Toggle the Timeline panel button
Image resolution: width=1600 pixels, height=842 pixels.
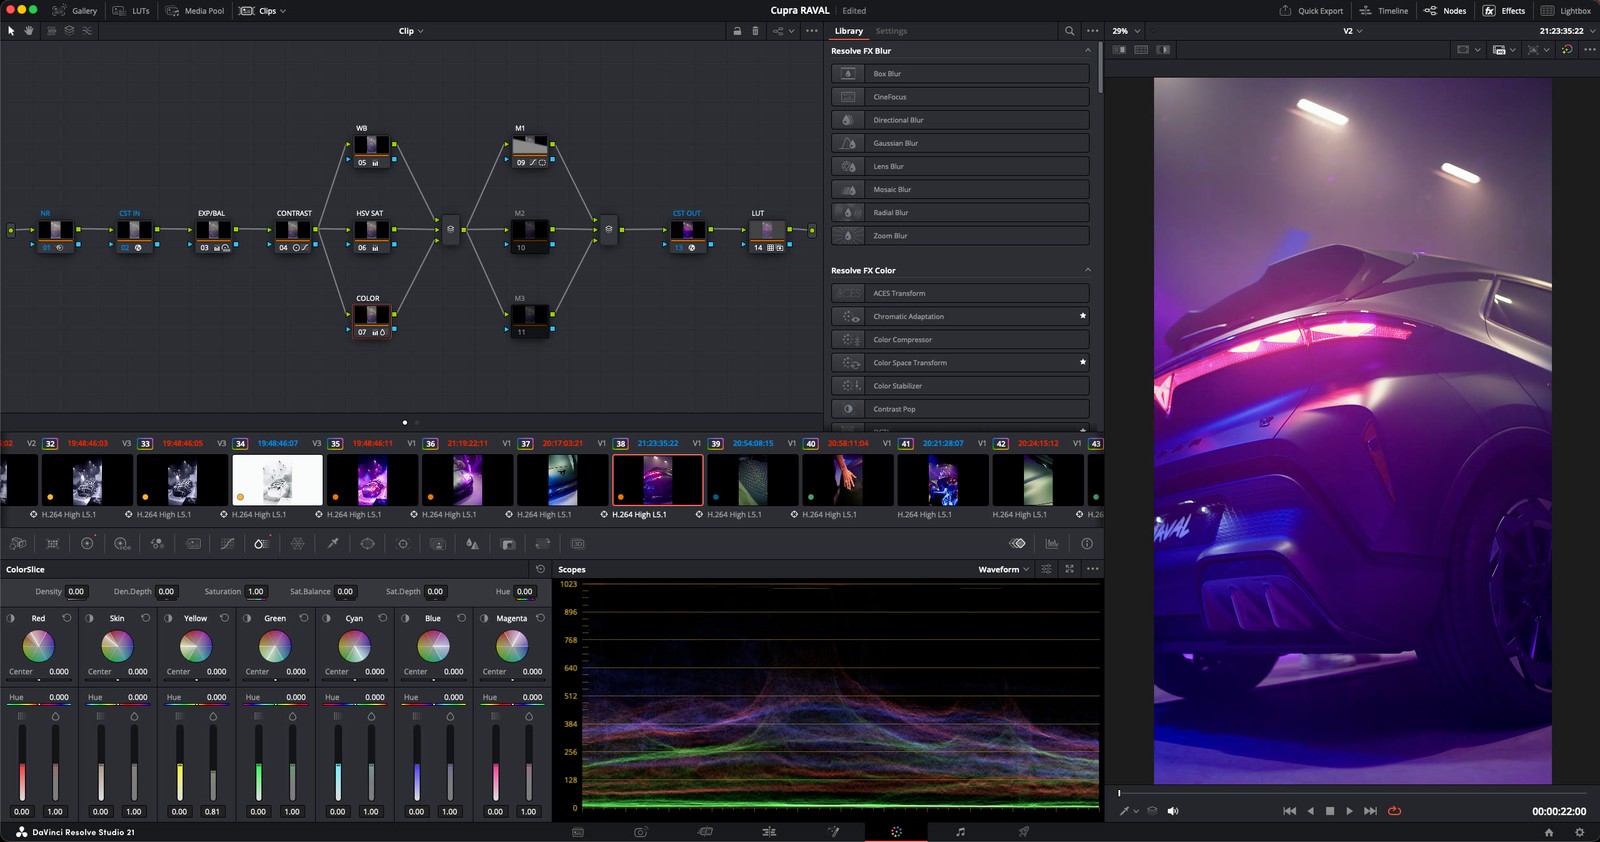(x=1383, y=11)
